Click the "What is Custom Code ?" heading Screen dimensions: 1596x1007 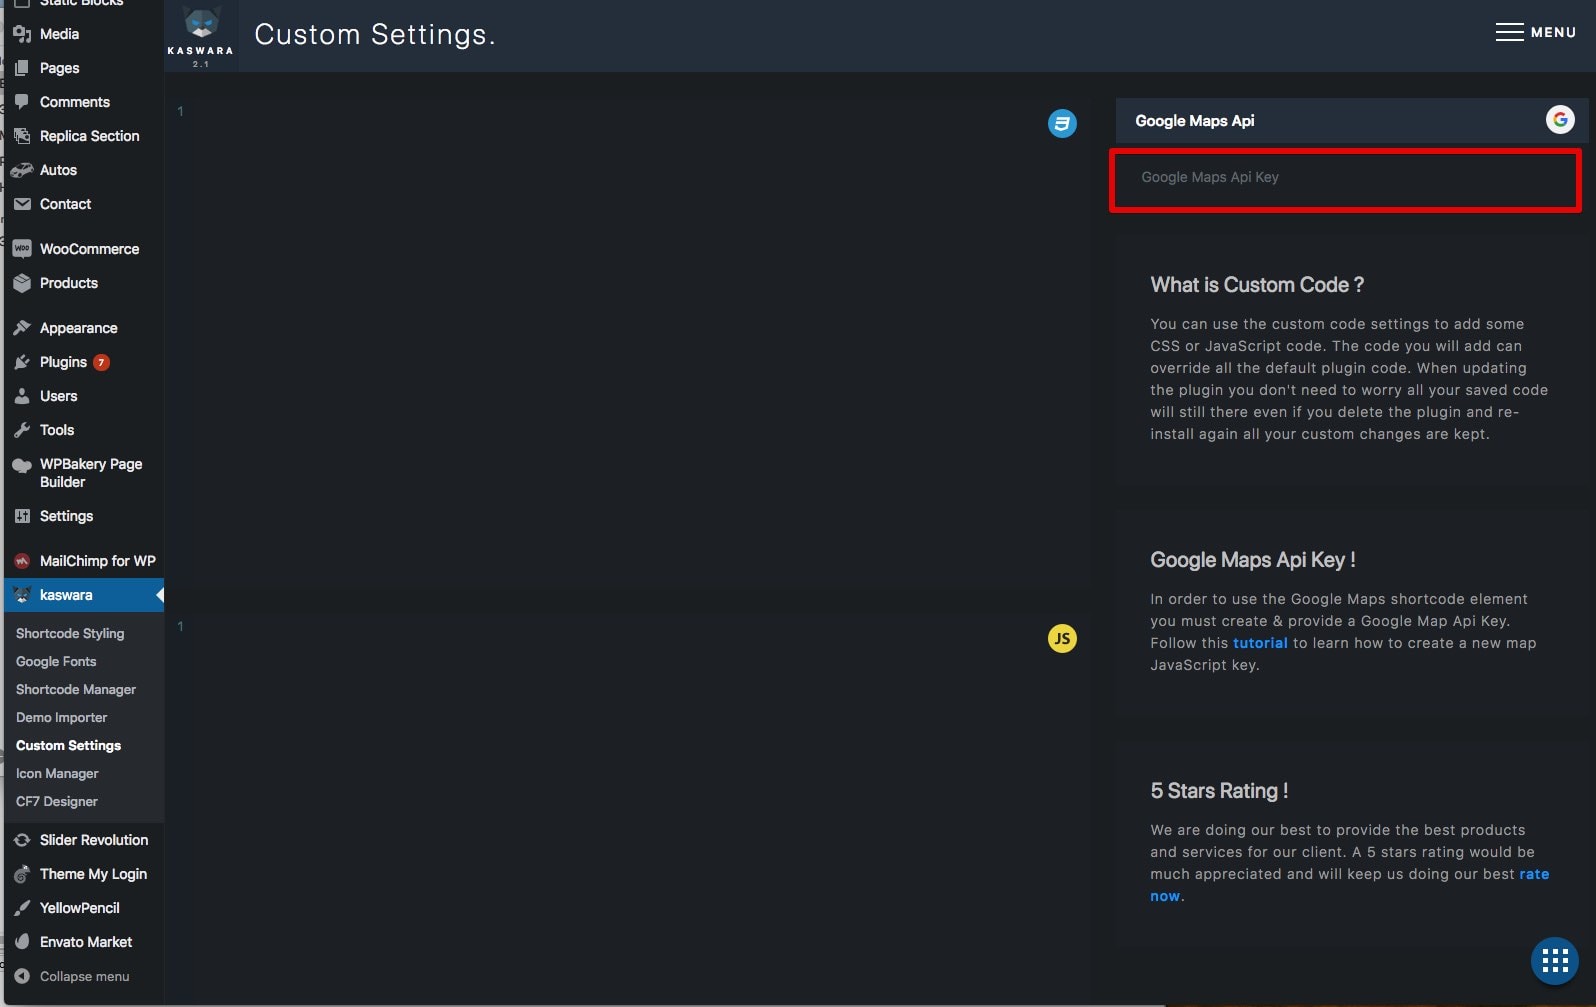point(1257,285)
